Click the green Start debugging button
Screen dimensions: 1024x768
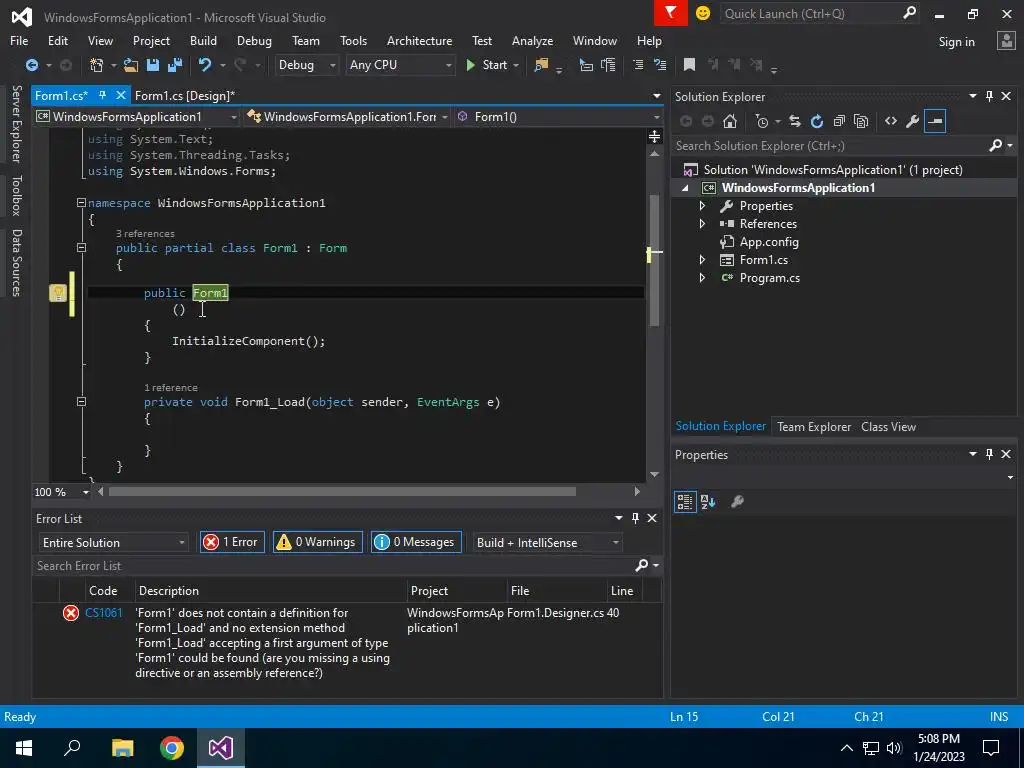point(487,65)
